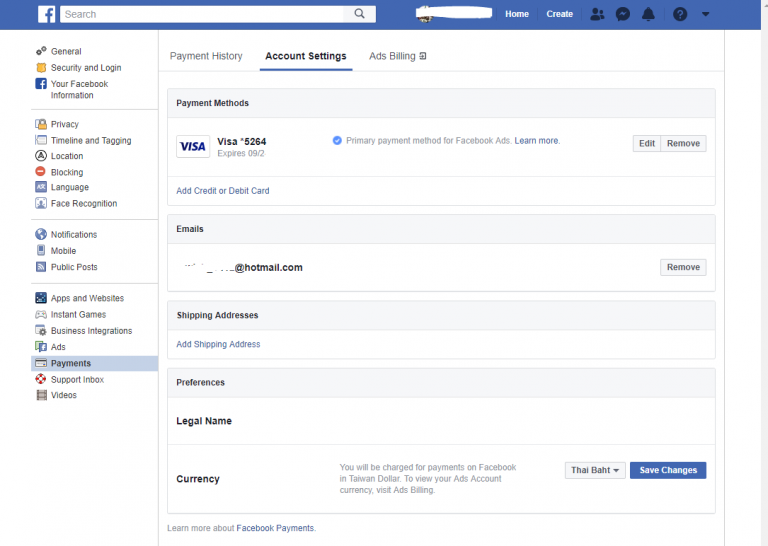The height and width of the screenshot is (546, 768).
Task: Click the blue checkmark primary payment icon
Action: [x=337, y=141]
